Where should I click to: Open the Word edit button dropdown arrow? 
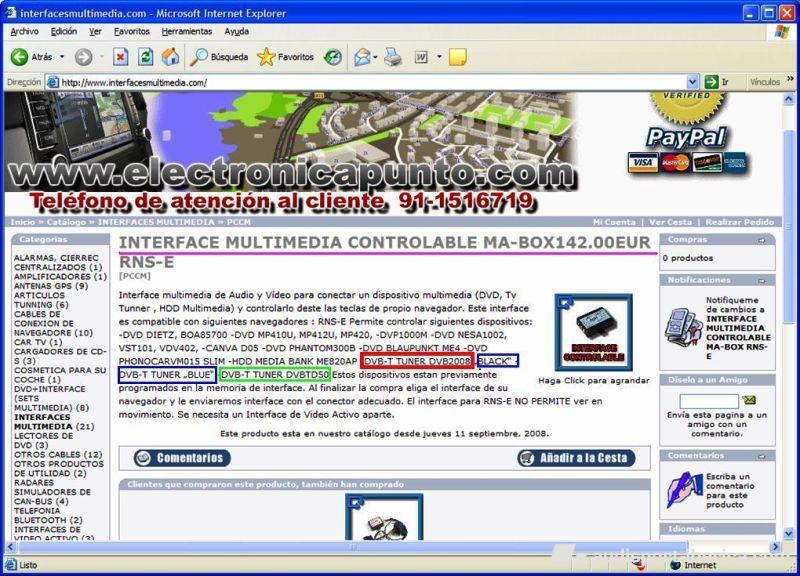(x=439, y=57)
